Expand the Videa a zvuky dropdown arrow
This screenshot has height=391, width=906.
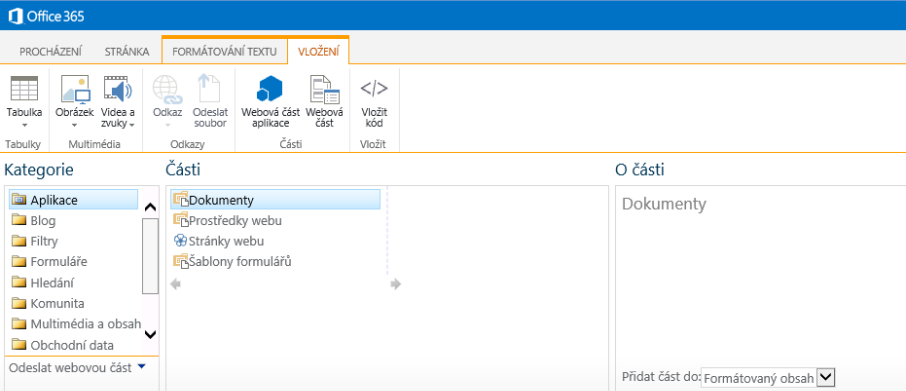tap(132, 125)
